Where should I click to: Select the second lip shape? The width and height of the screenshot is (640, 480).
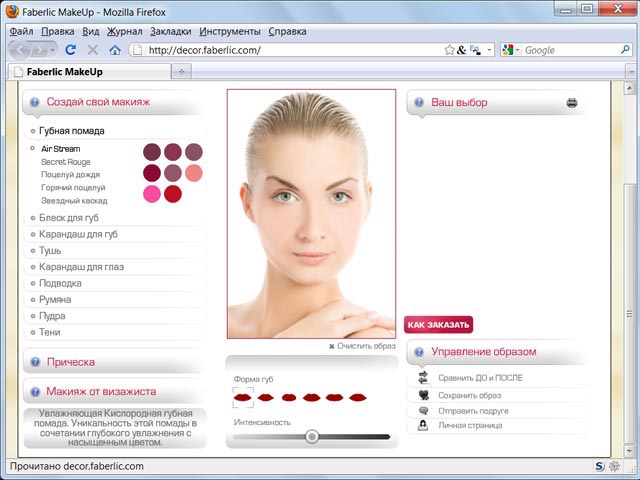(266, 397)
